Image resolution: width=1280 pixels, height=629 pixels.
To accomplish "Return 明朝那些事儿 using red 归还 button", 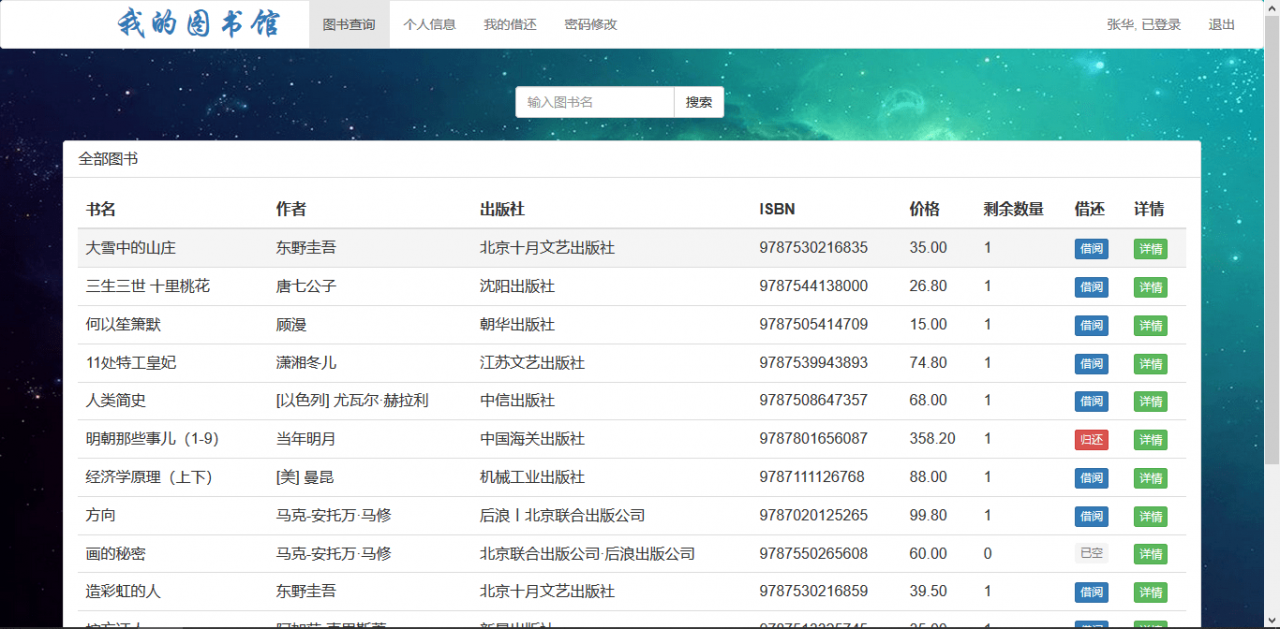I will click(x=1091, y=440).
